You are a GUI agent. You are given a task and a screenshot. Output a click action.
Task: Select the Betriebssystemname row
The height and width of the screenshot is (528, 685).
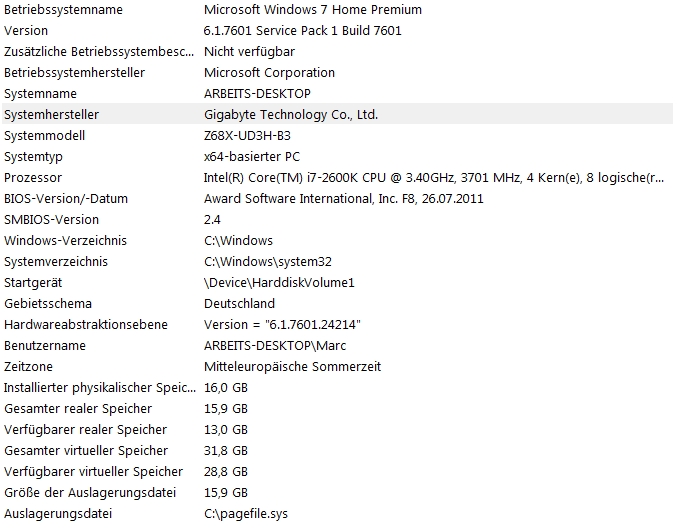pos(337,10)
